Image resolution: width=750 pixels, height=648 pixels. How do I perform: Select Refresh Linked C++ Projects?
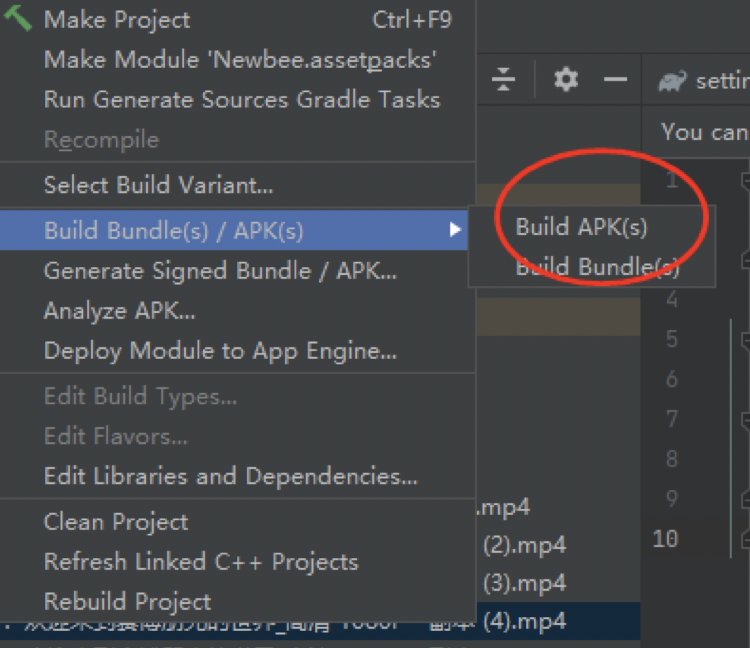(x=200, y=562)
